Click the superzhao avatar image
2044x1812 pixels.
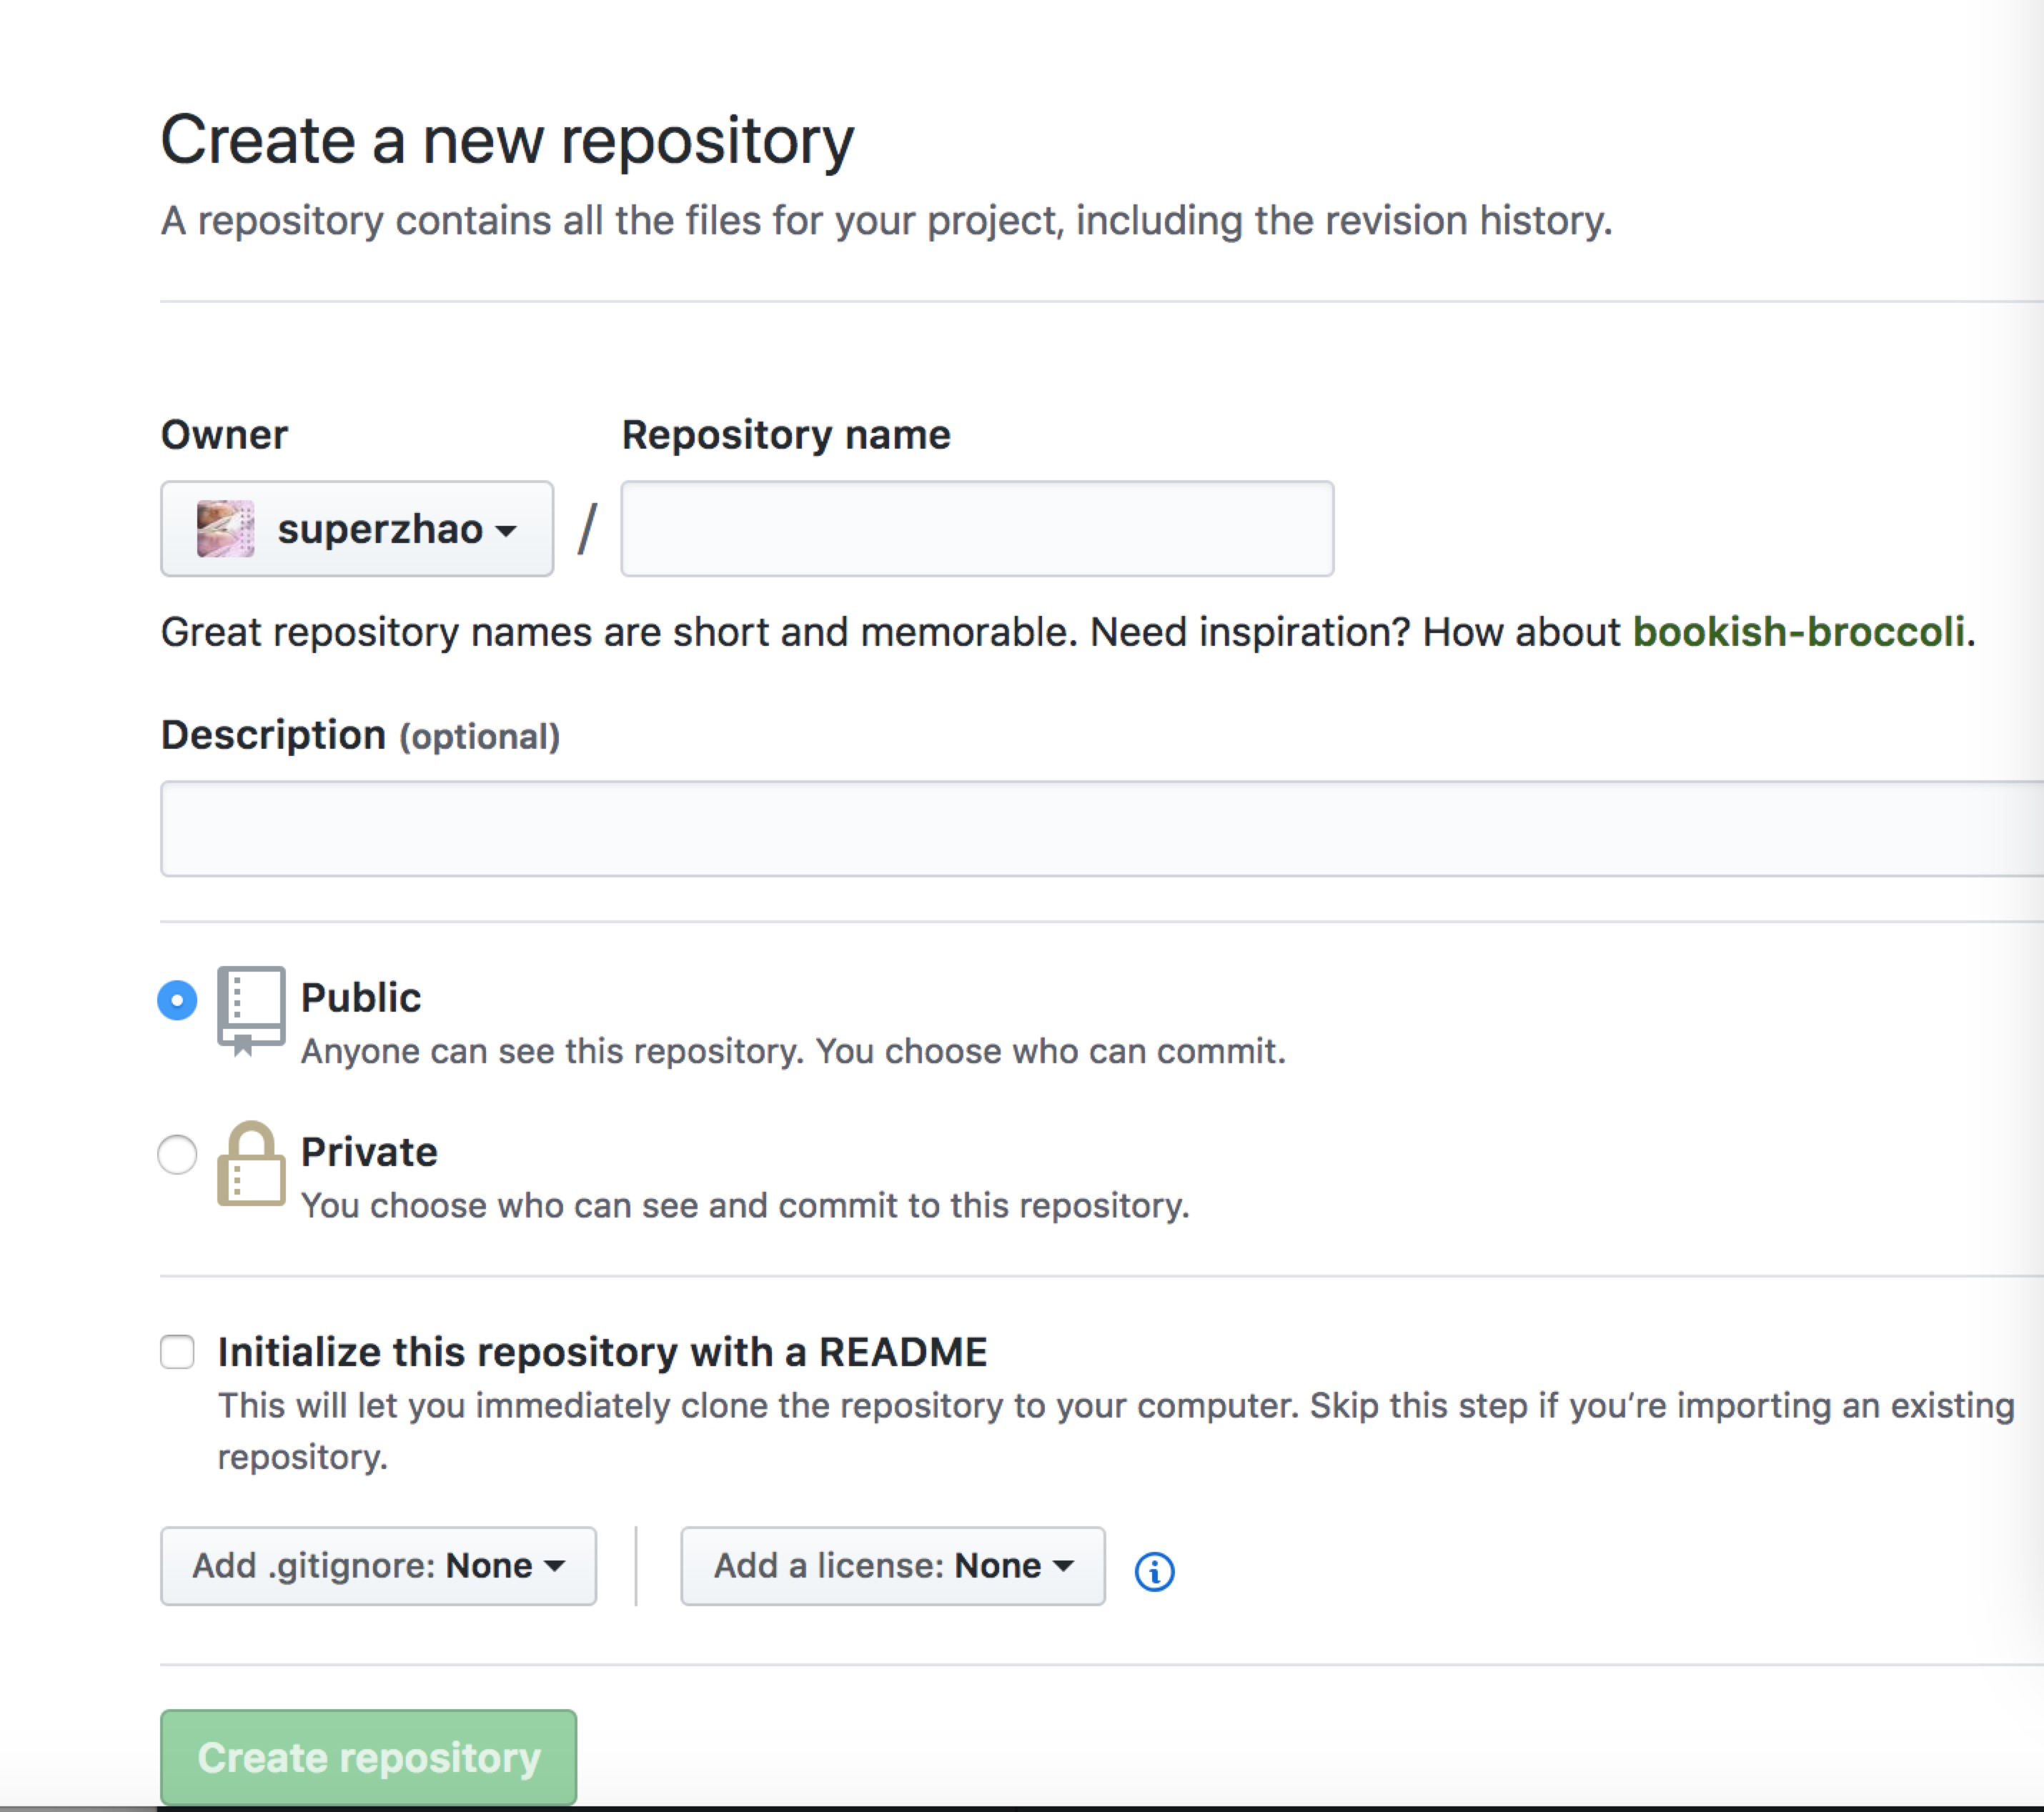click(225, 528)
